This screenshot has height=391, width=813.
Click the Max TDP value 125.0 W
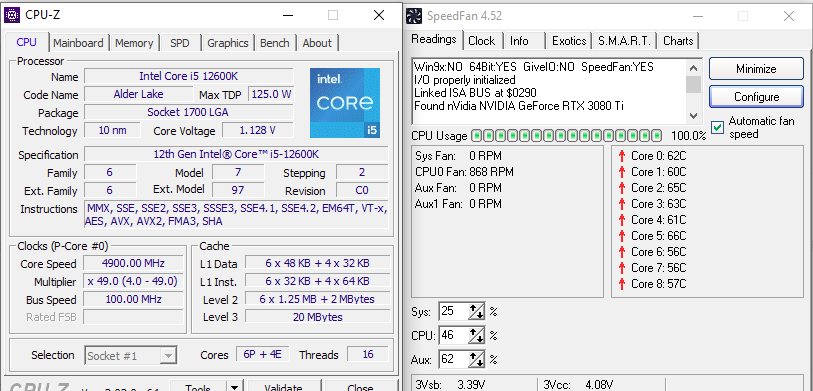pos(271,94)
